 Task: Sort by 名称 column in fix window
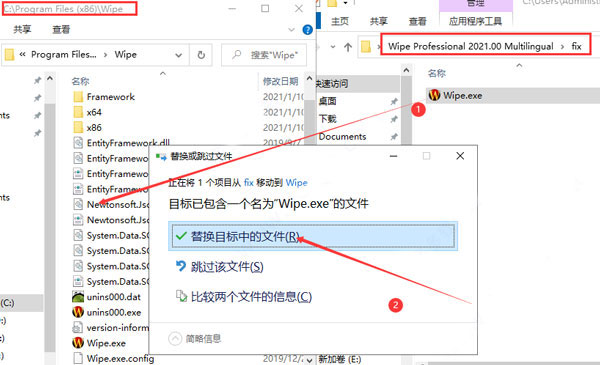[437, 73]
